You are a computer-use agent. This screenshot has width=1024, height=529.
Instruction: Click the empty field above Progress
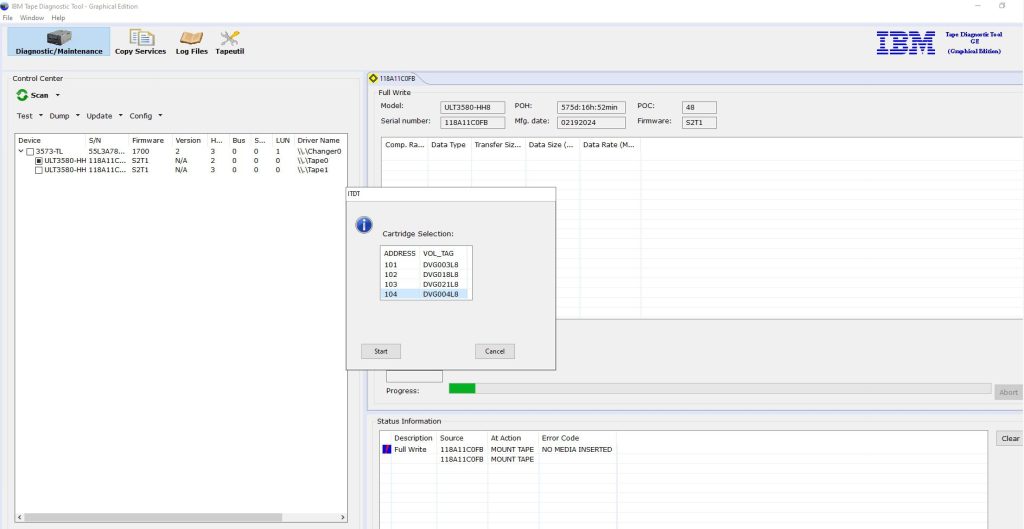[414, 376]
